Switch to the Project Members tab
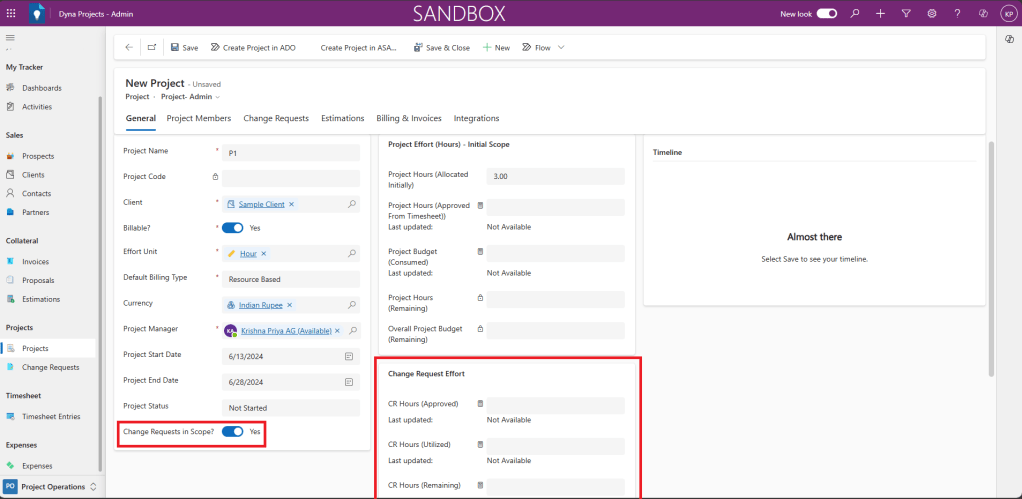The image size is (1022, 499). tap(199, 118)
